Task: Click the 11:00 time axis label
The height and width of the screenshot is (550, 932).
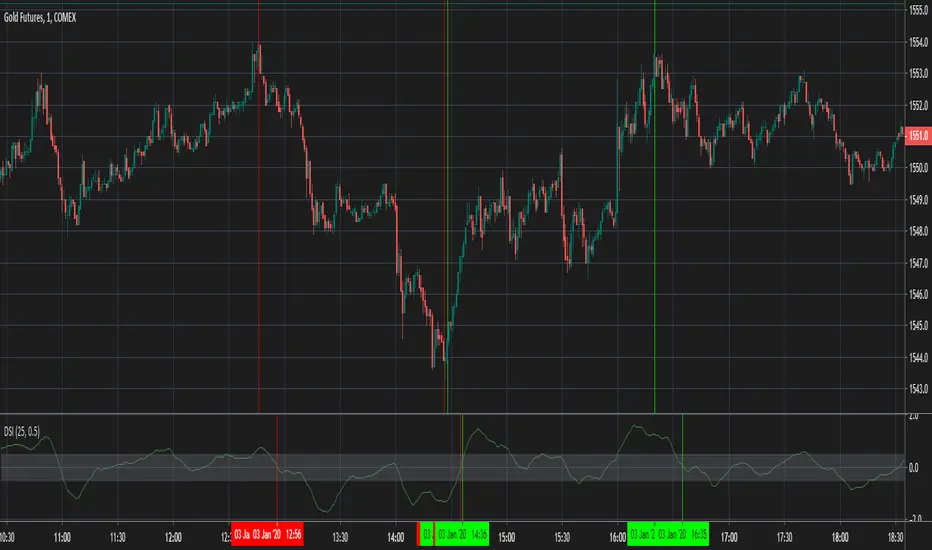Action: [x=62, y=538]
